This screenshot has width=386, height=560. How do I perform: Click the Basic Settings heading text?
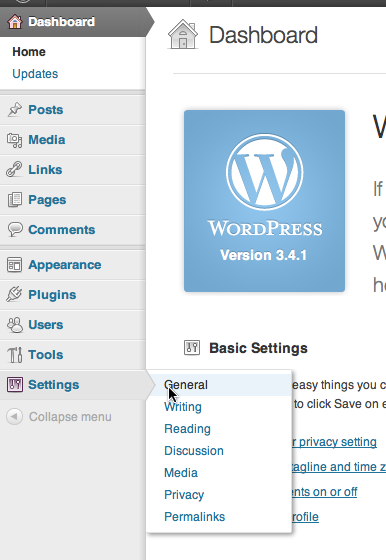point(258,348)
